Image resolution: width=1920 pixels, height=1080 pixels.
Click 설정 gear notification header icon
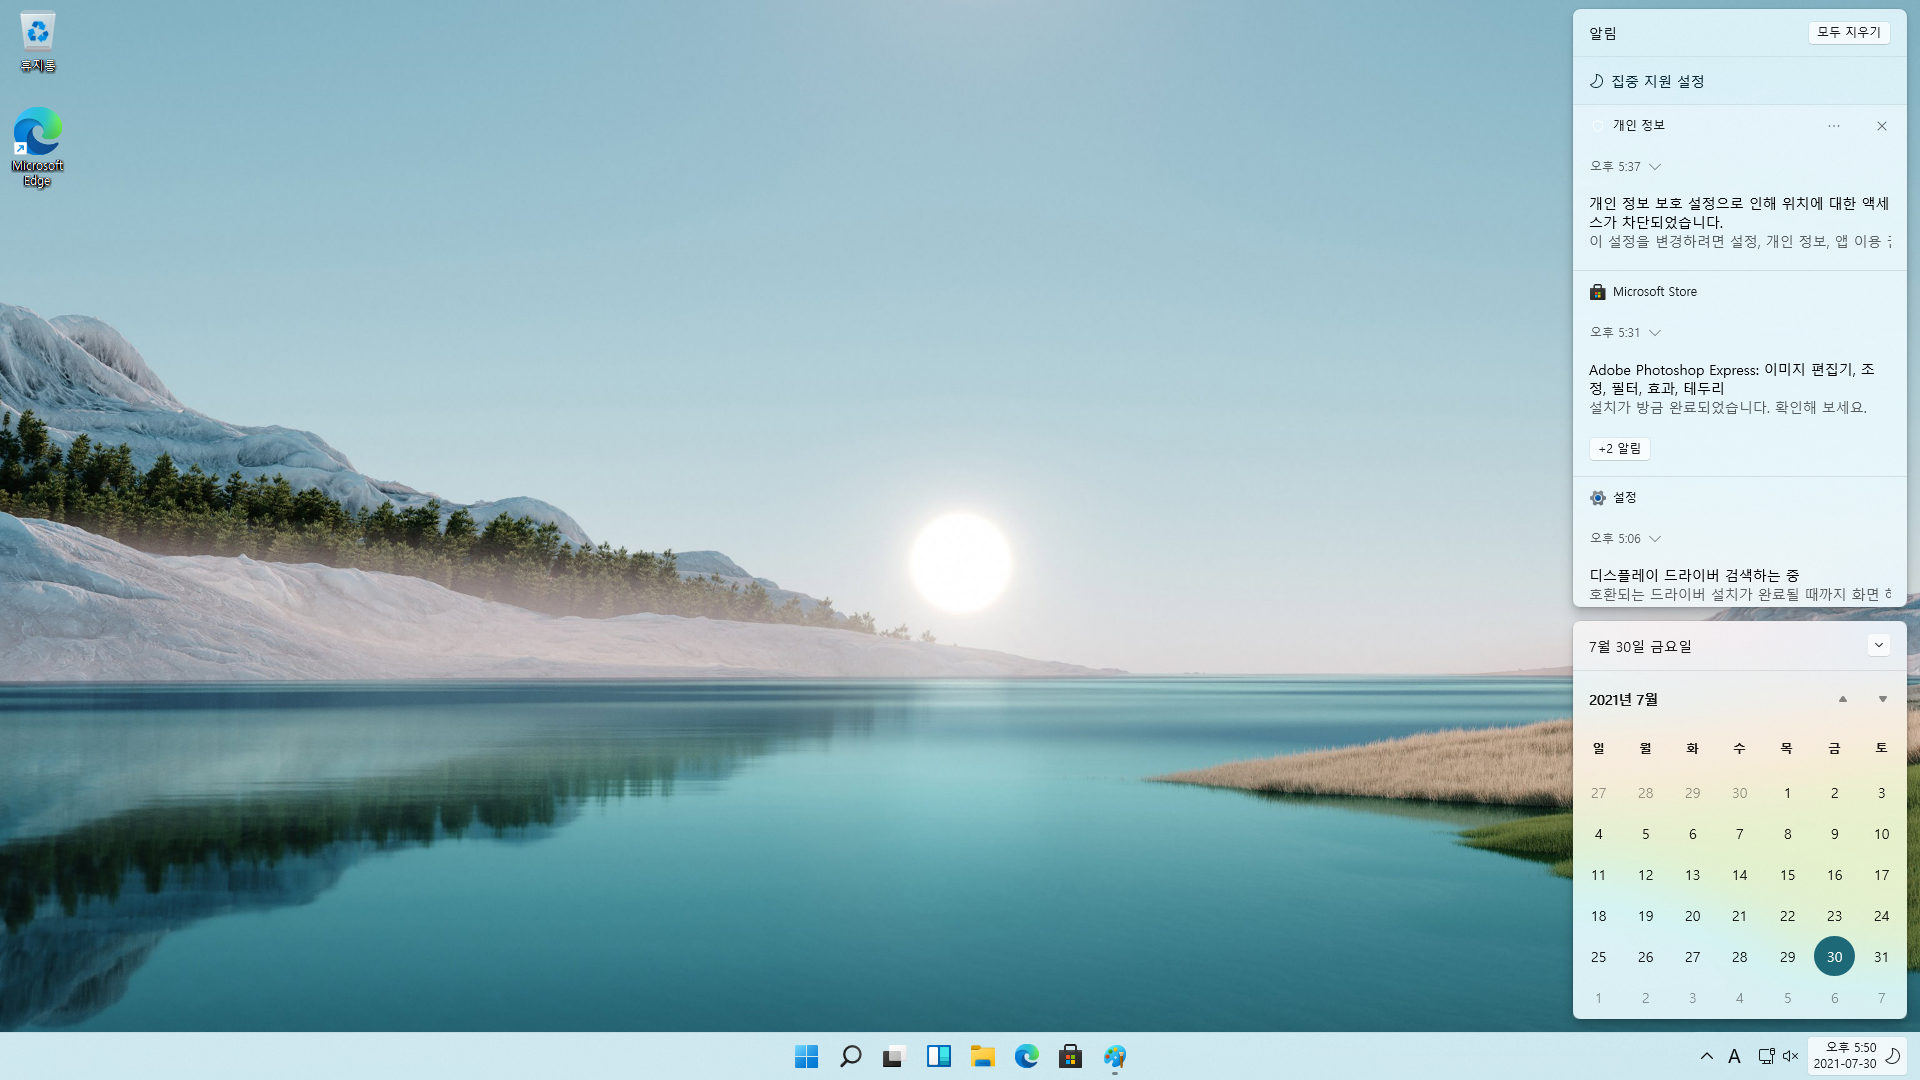point(1597,498)
